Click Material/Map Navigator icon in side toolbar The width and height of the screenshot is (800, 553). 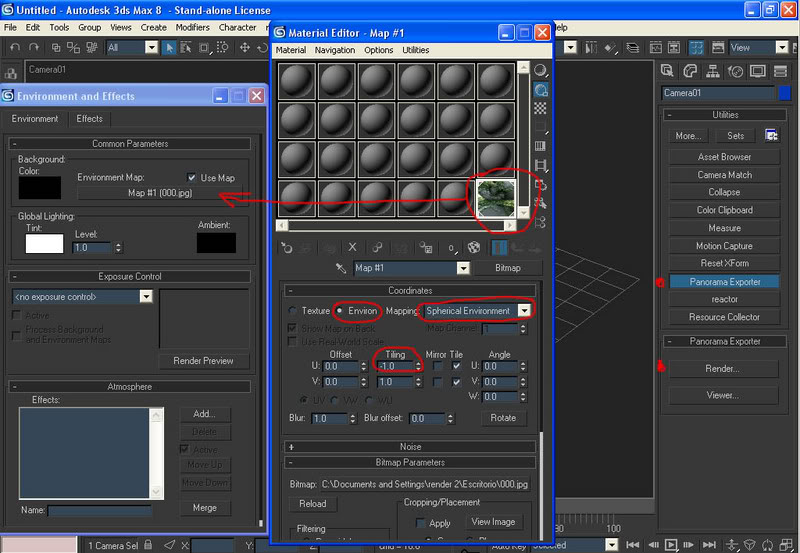[540, 222]
